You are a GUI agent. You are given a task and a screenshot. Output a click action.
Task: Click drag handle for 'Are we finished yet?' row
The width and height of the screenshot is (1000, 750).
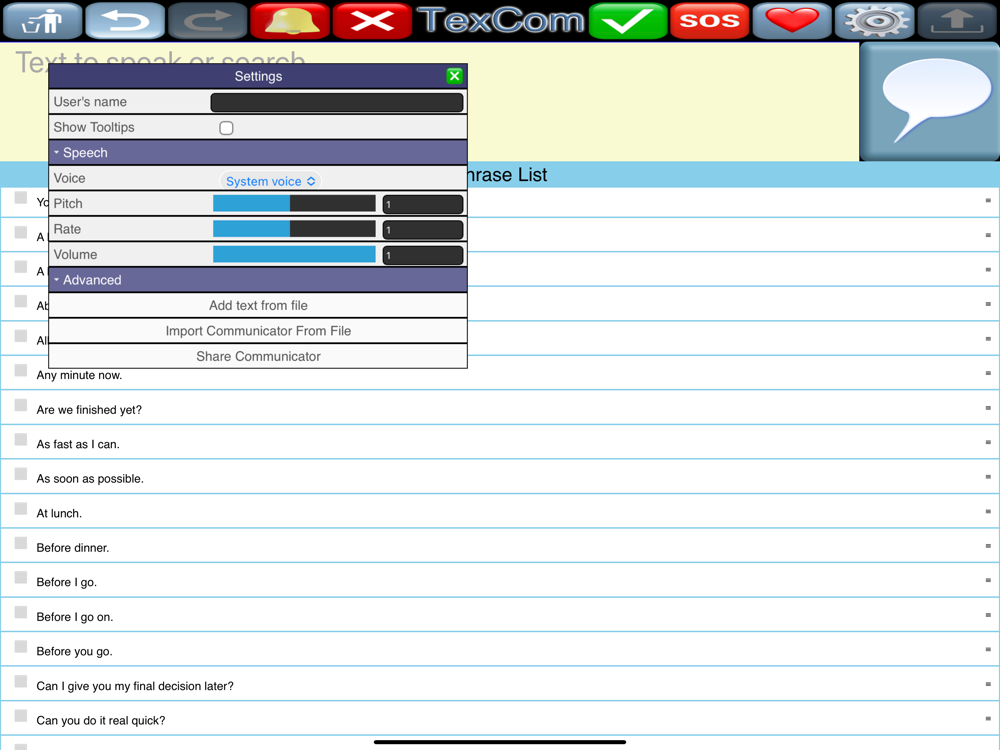point(988,408)
